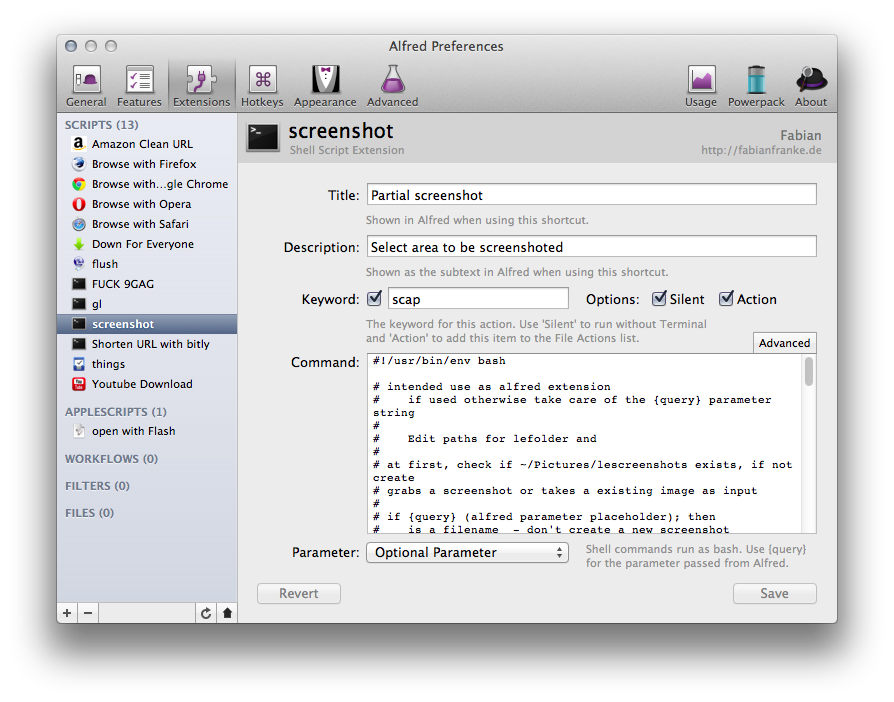Click the Title input field
Image resolution: width=894 pixels, height=702 pixels.
point(592,194)
